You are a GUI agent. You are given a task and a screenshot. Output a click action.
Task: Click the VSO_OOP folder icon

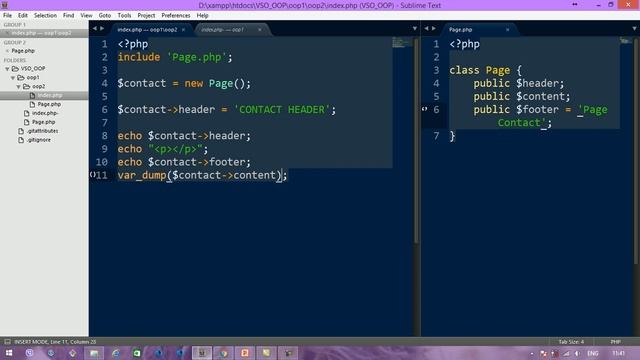point(15,69)
